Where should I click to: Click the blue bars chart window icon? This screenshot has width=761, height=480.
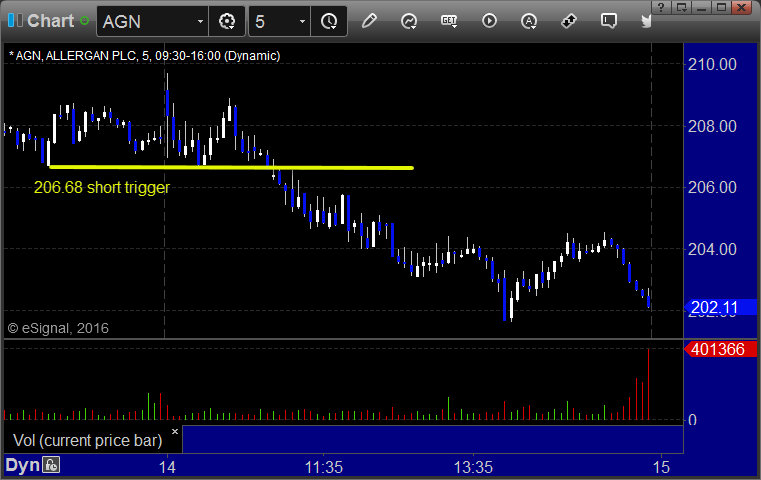click(15, 20)
